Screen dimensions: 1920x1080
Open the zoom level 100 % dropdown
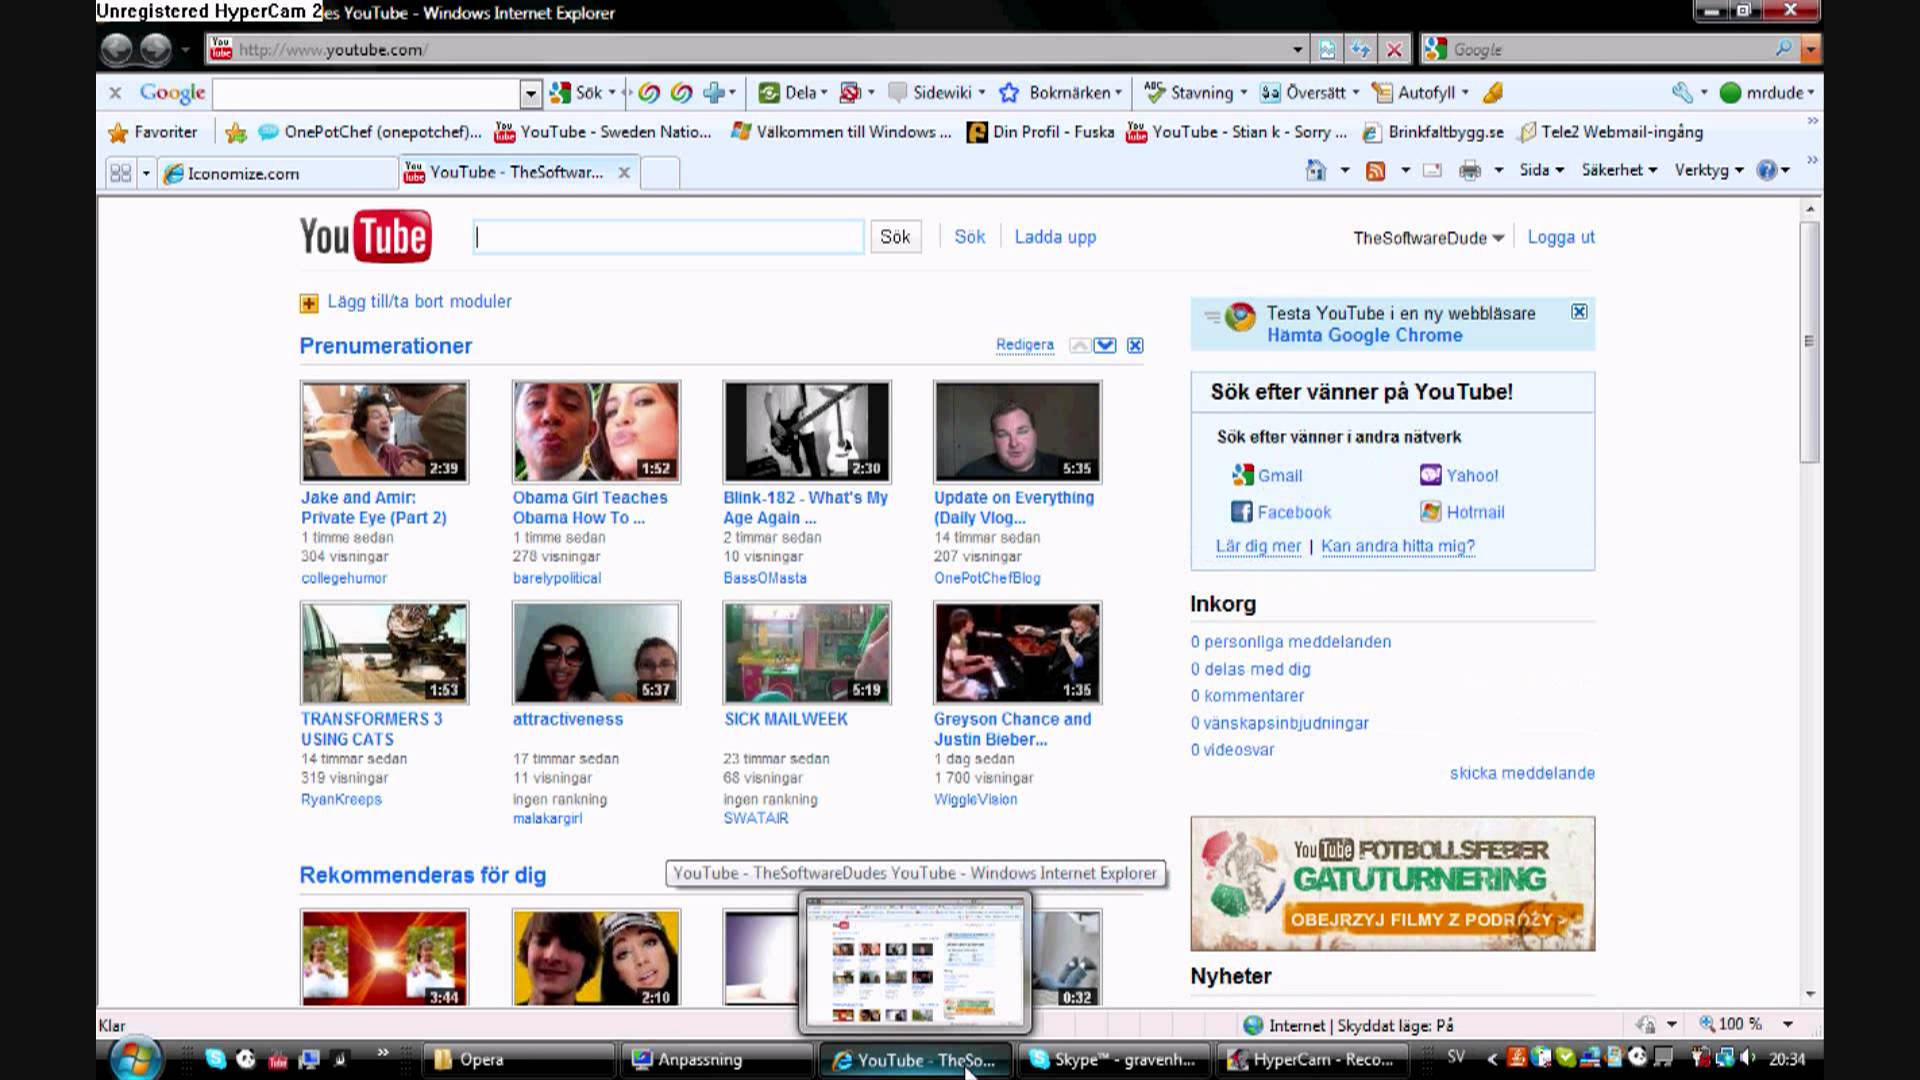1787,1024
